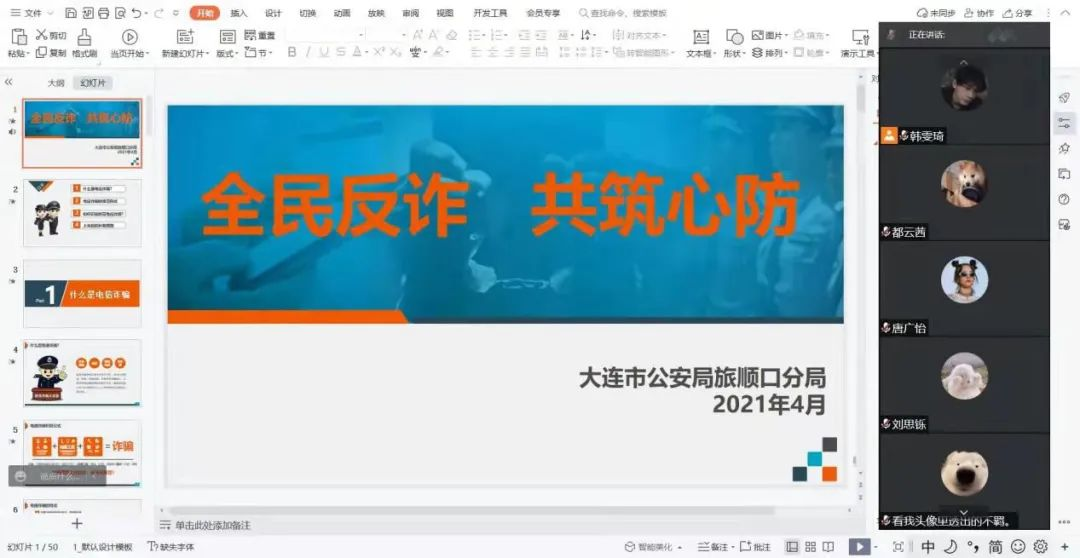1080x558 pixels.
Task: Switch to slide sorter grid view
Action: tap(810, 547)
